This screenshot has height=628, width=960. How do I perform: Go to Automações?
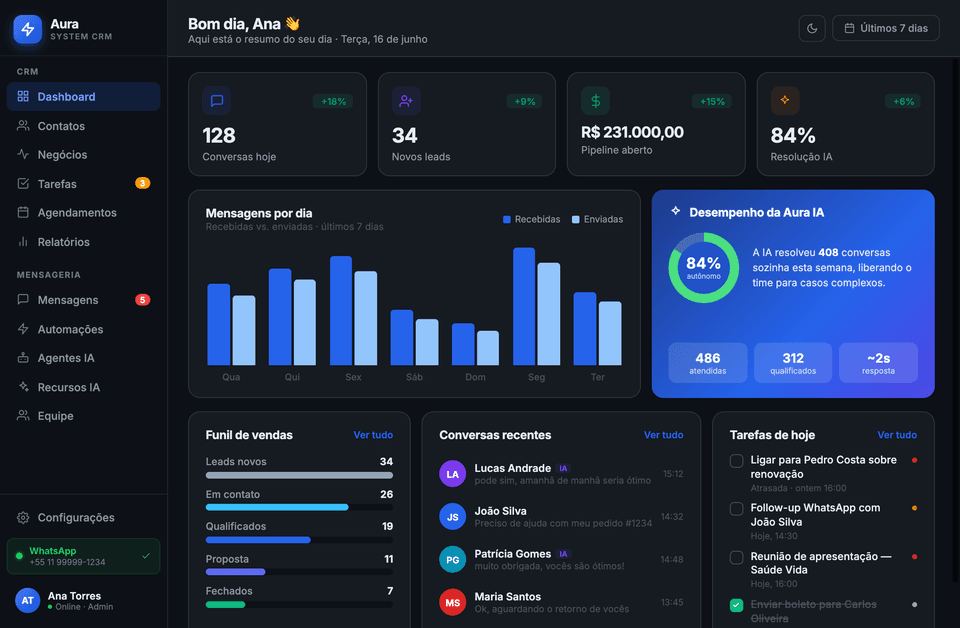pos(83,329)
